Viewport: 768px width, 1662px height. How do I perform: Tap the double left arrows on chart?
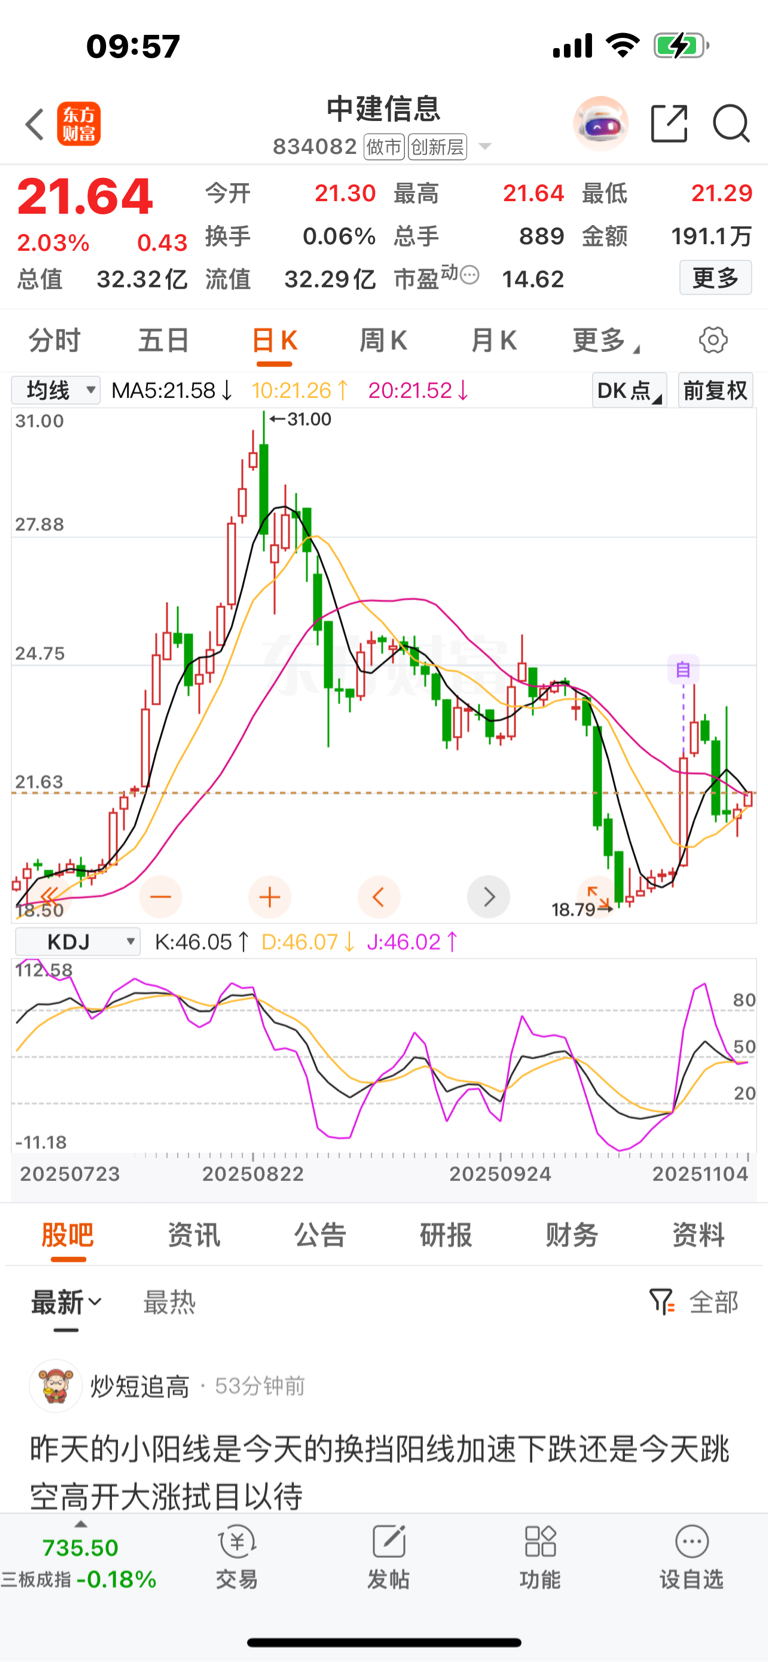(x=49, y=896)
